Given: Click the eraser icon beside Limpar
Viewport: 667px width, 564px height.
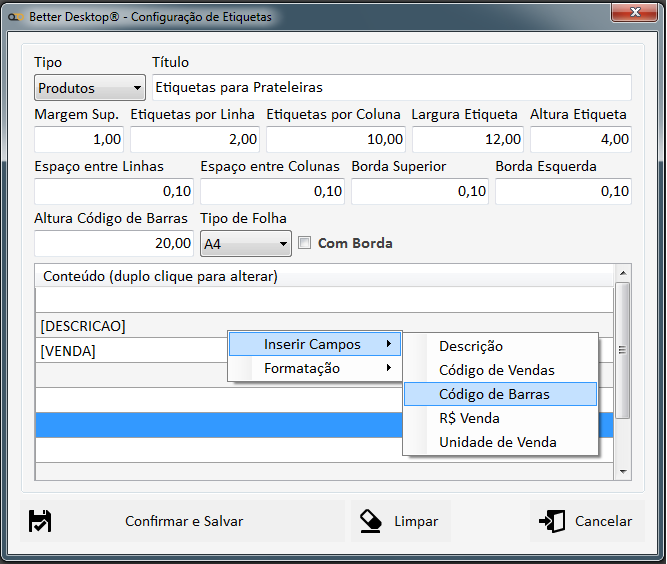Looking at the screenshot, I should click(x=371, y=521).
